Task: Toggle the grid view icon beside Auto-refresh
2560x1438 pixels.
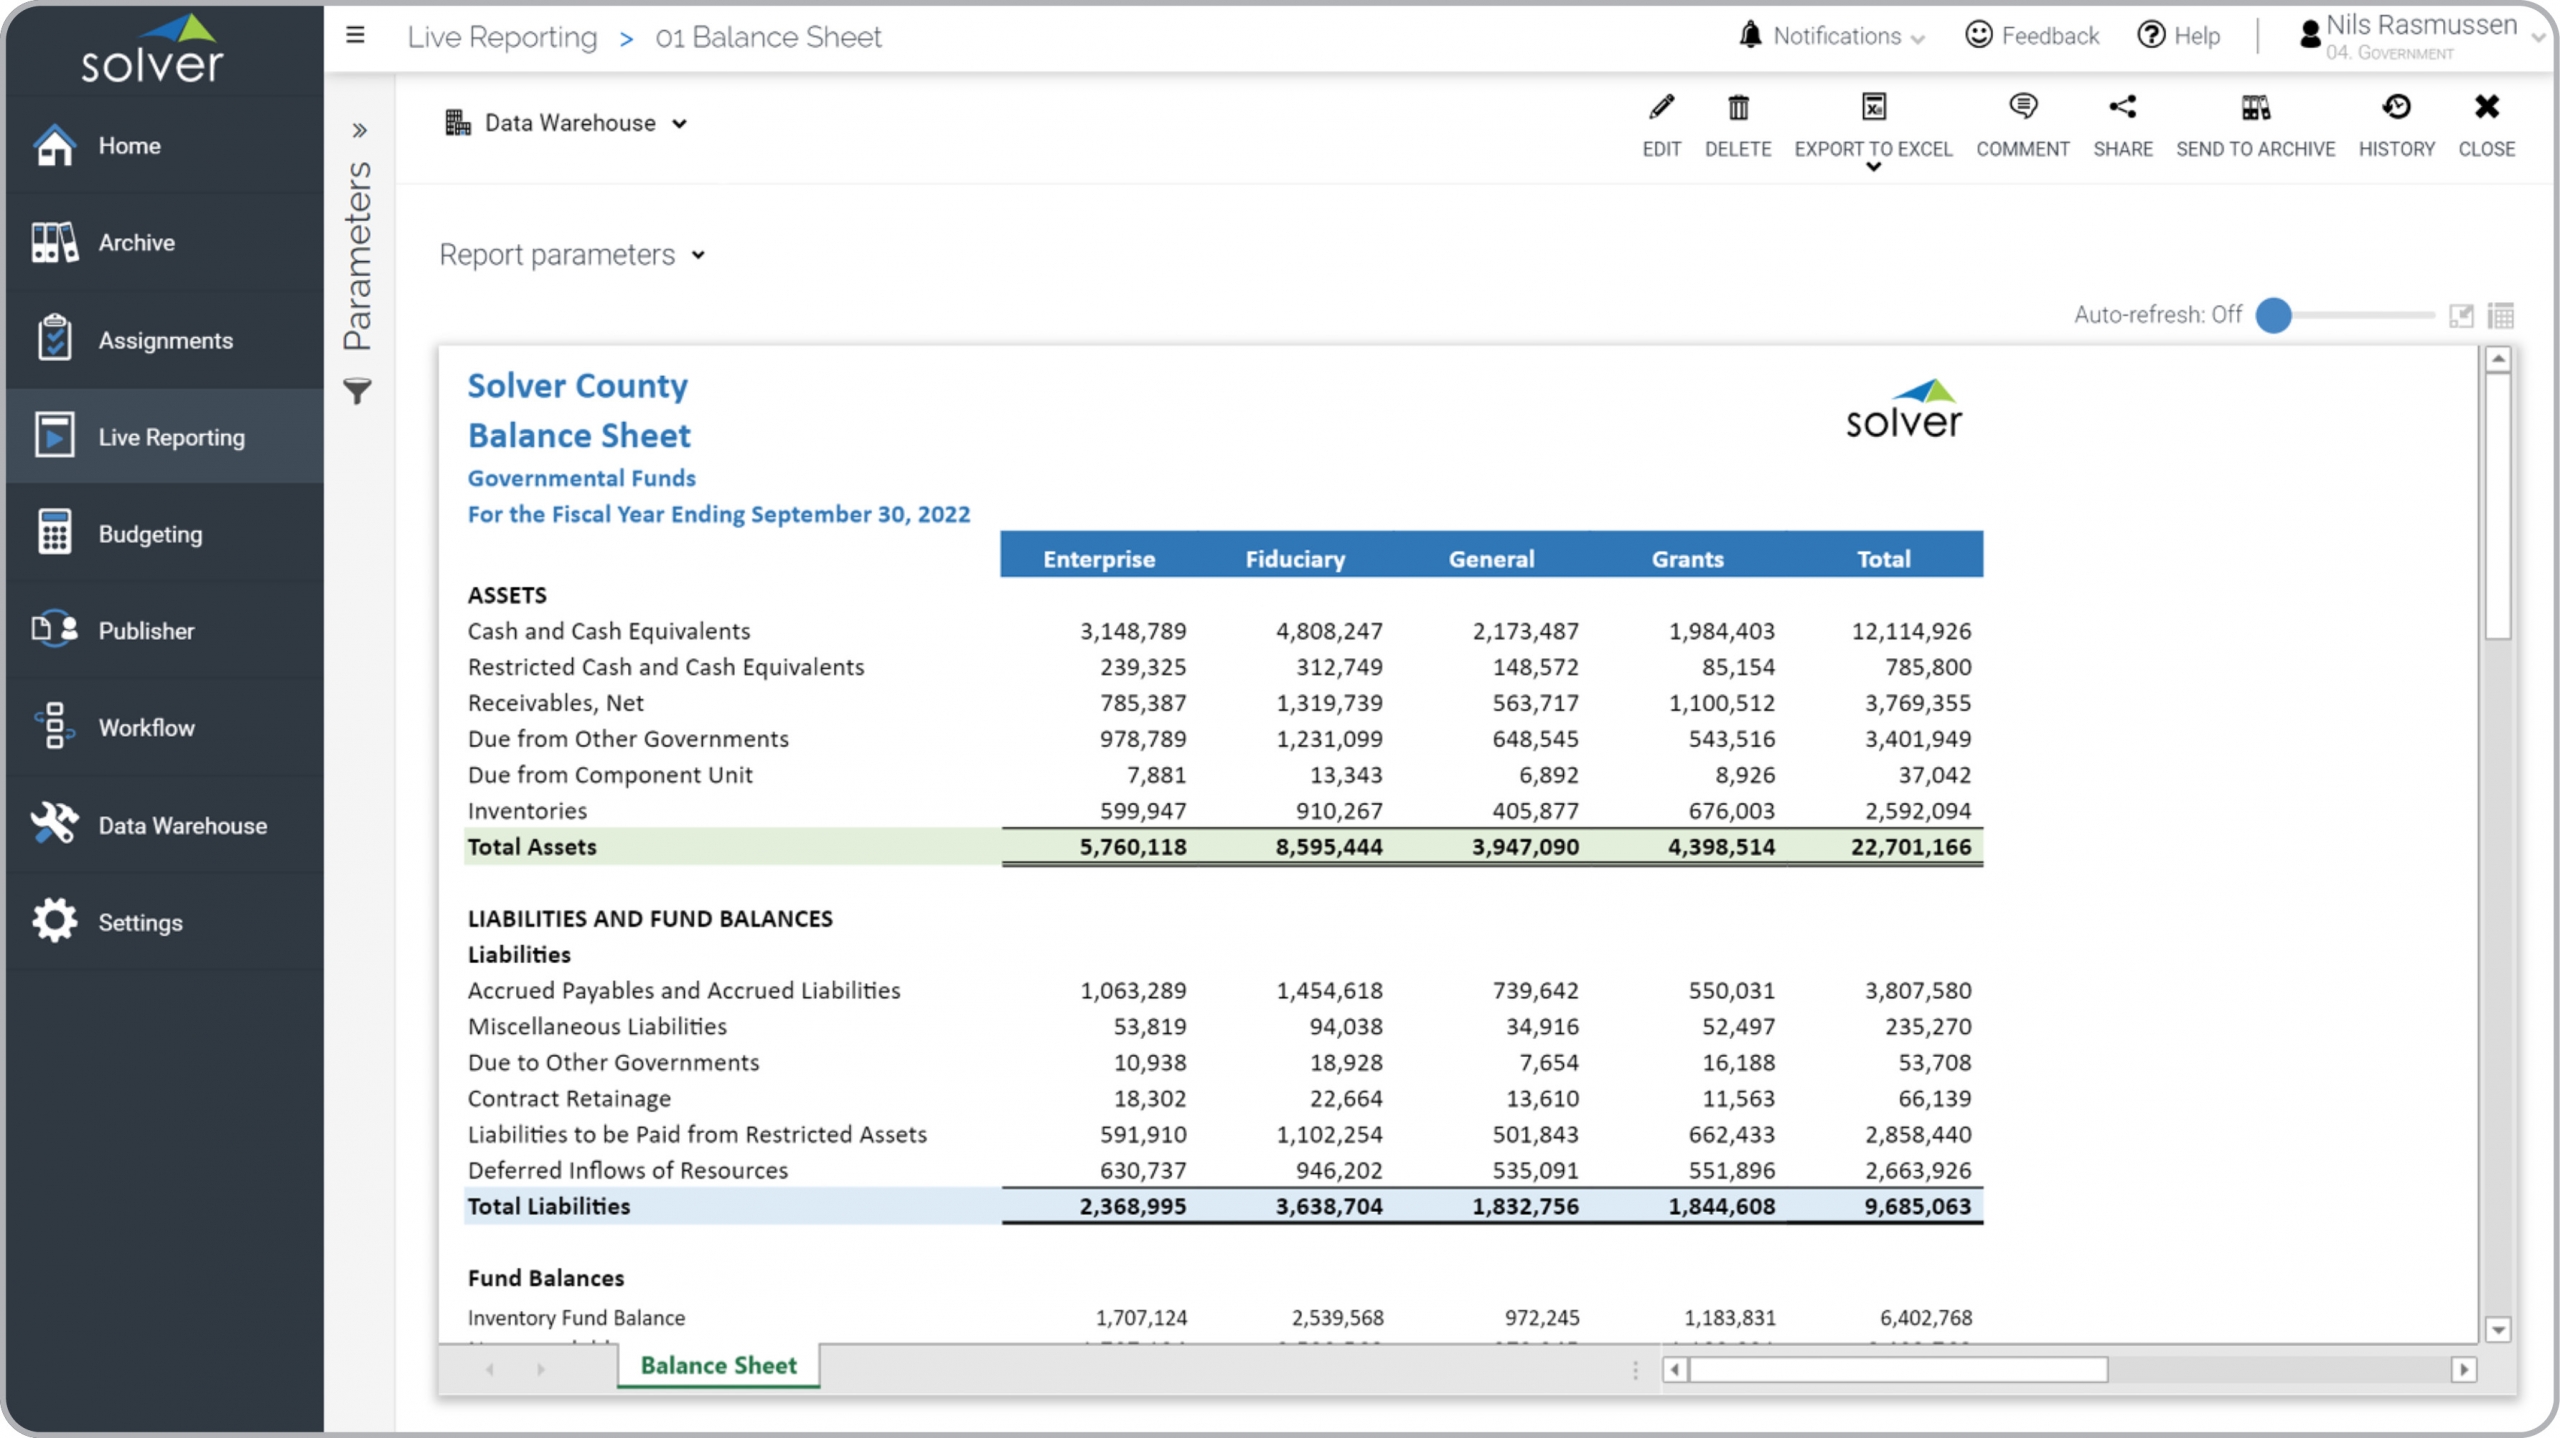Action: click(2500, 316)
